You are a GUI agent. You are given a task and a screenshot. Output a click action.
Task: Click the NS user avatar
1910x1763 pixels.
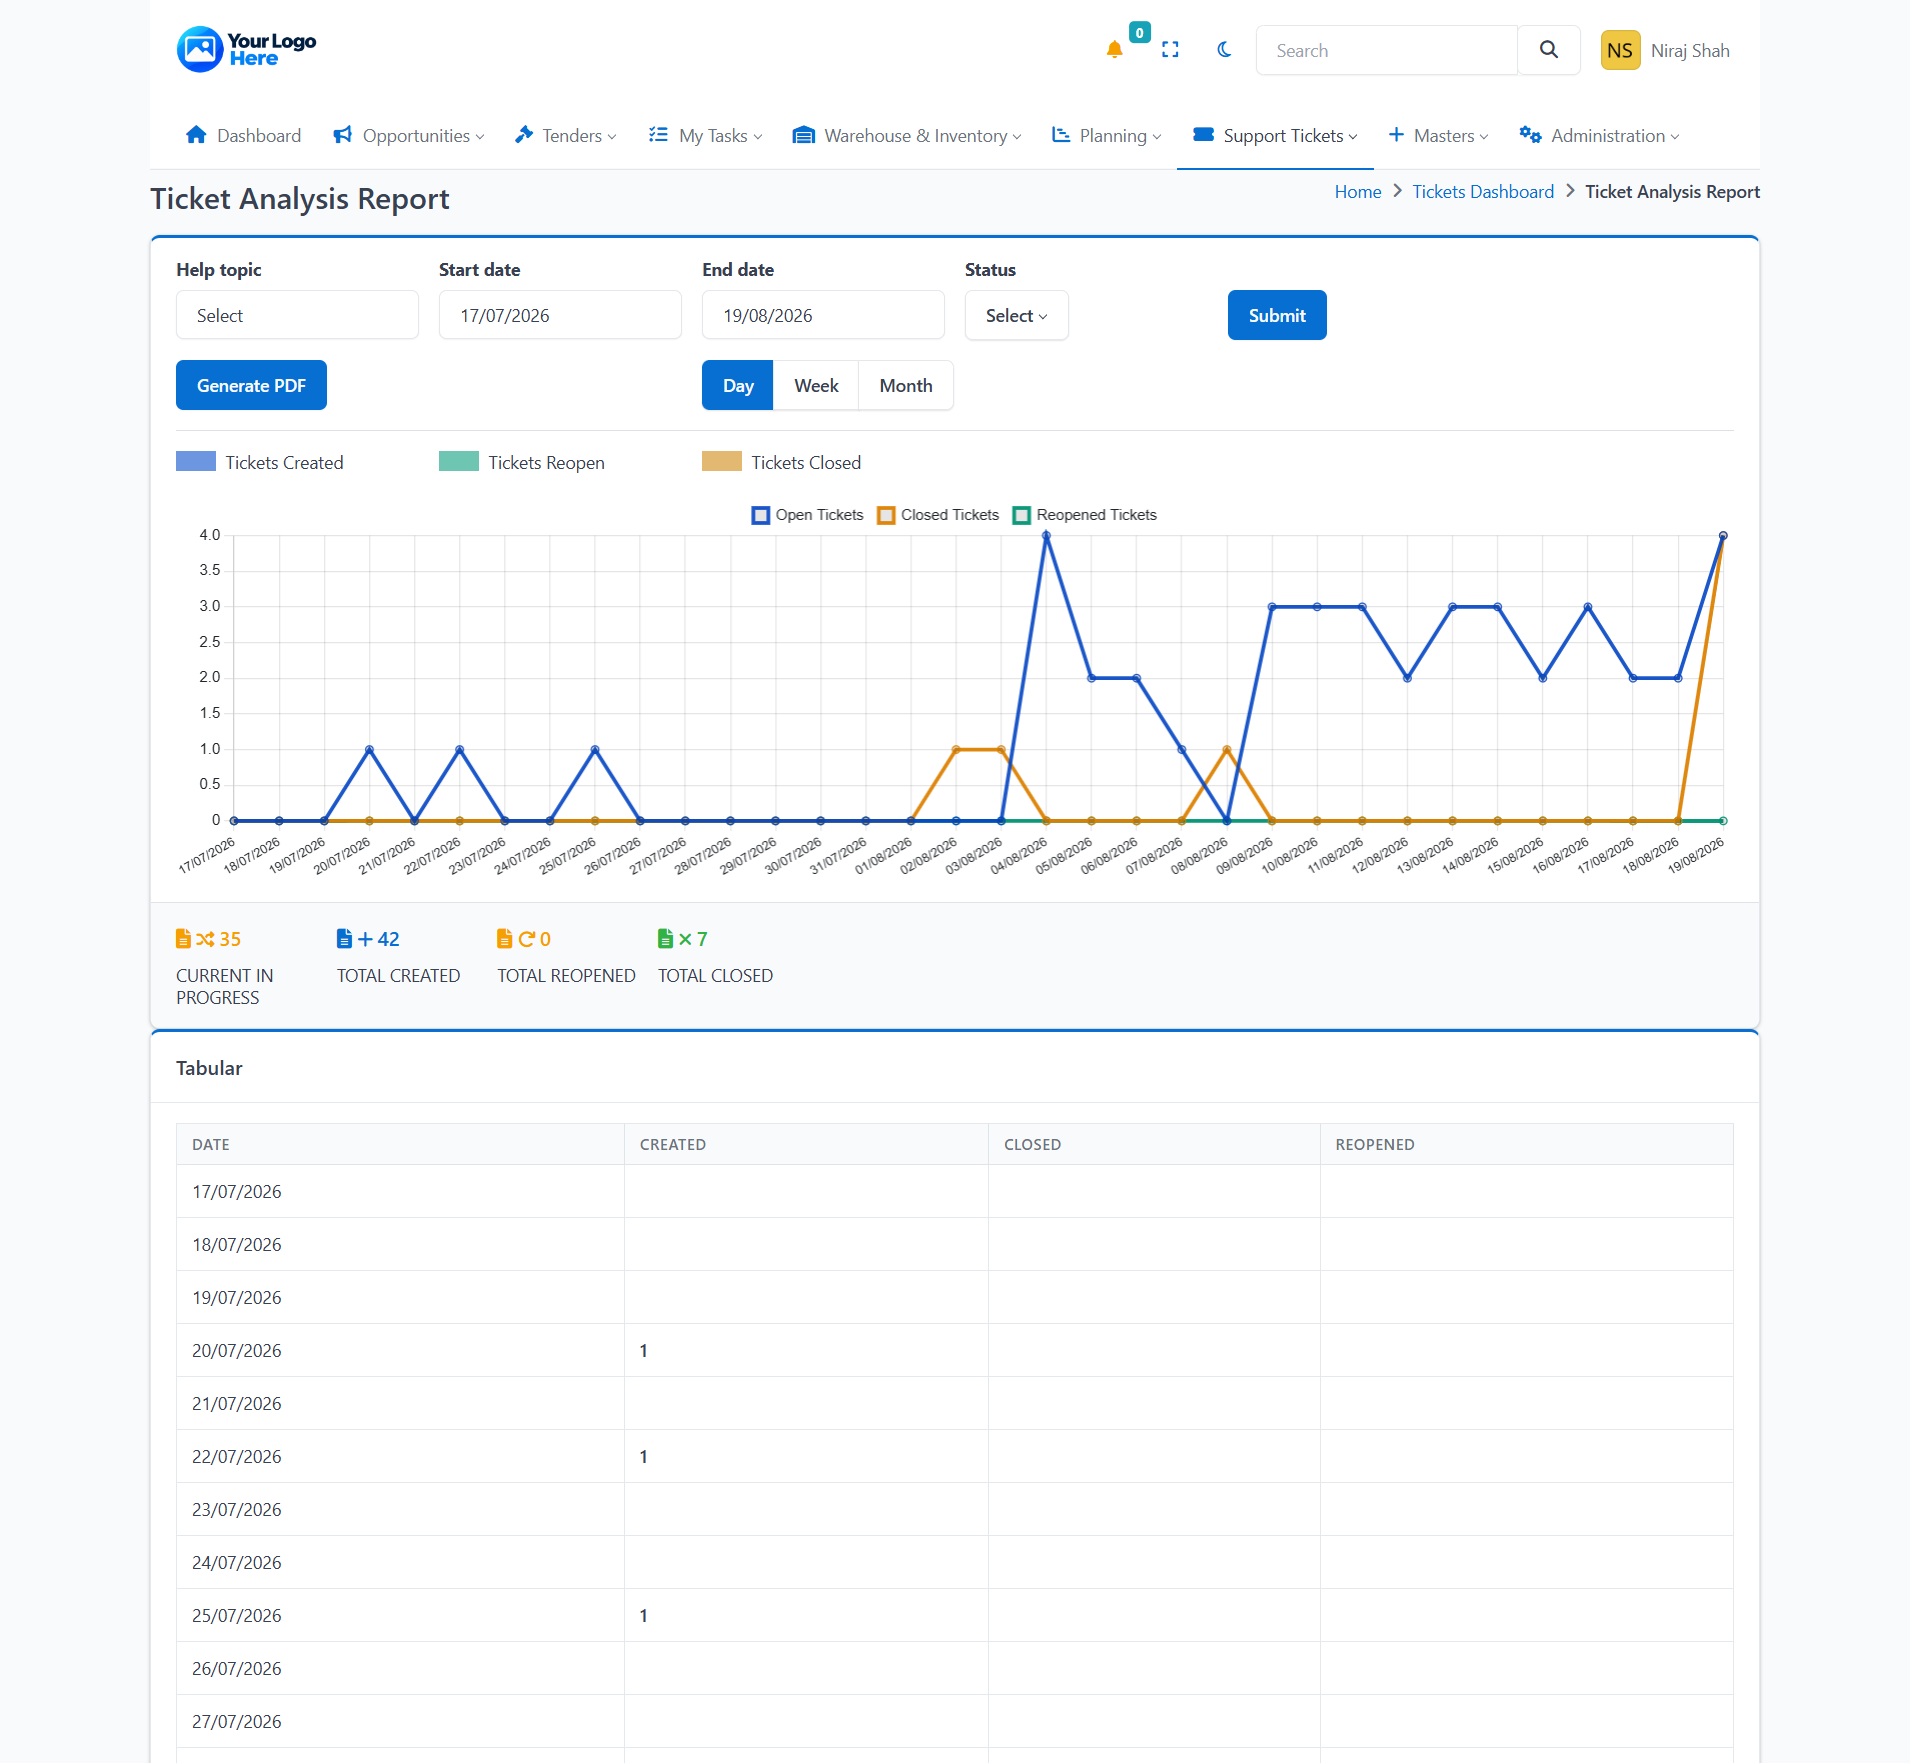(x=1620, y=50)
